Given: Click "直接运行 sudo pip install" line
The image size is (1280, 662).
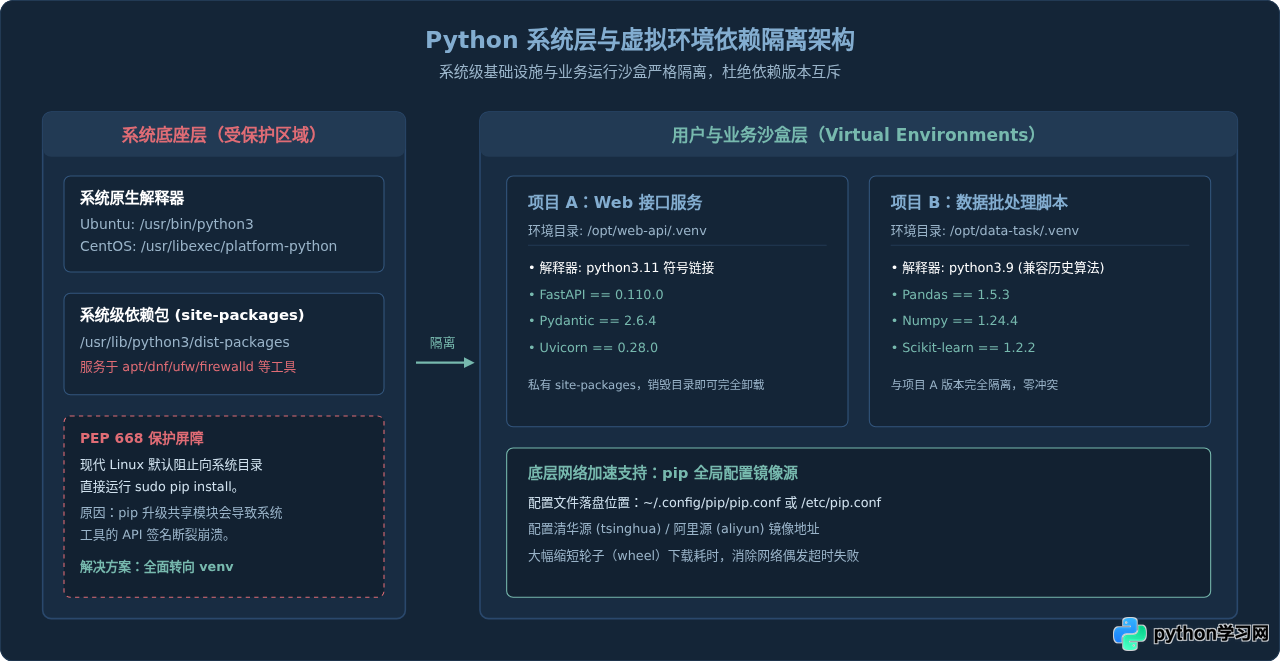Looking at the screenshot, I should [x=160, y=487].
